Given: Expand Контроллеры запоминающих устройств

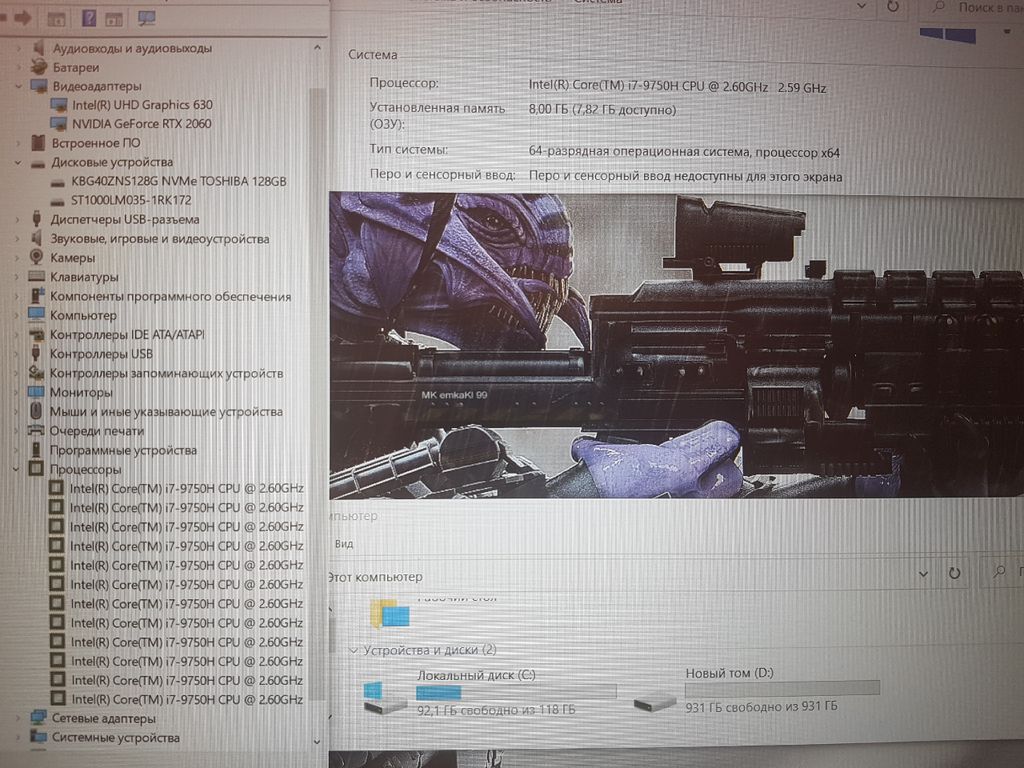Looking at the screenshot, I should pyautogui.click(x=18, y=373).
